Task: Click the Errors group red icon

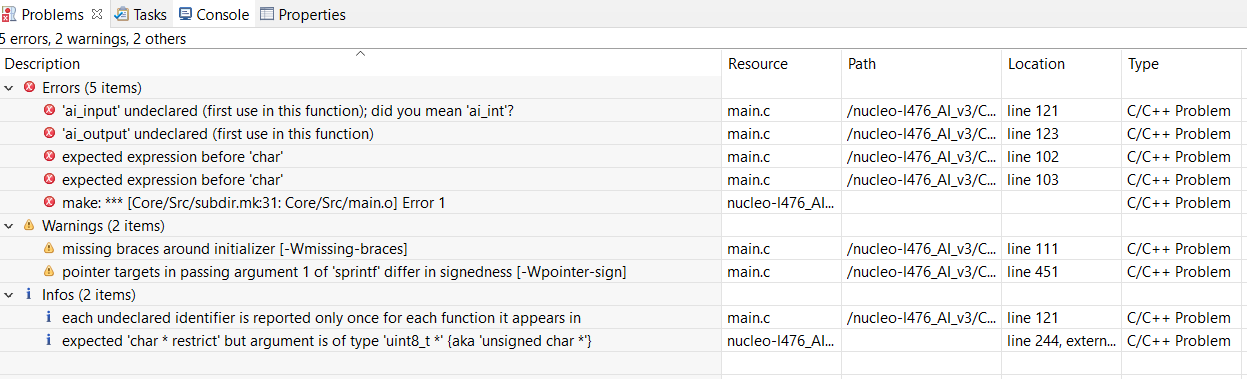Action: click(29, 87)
